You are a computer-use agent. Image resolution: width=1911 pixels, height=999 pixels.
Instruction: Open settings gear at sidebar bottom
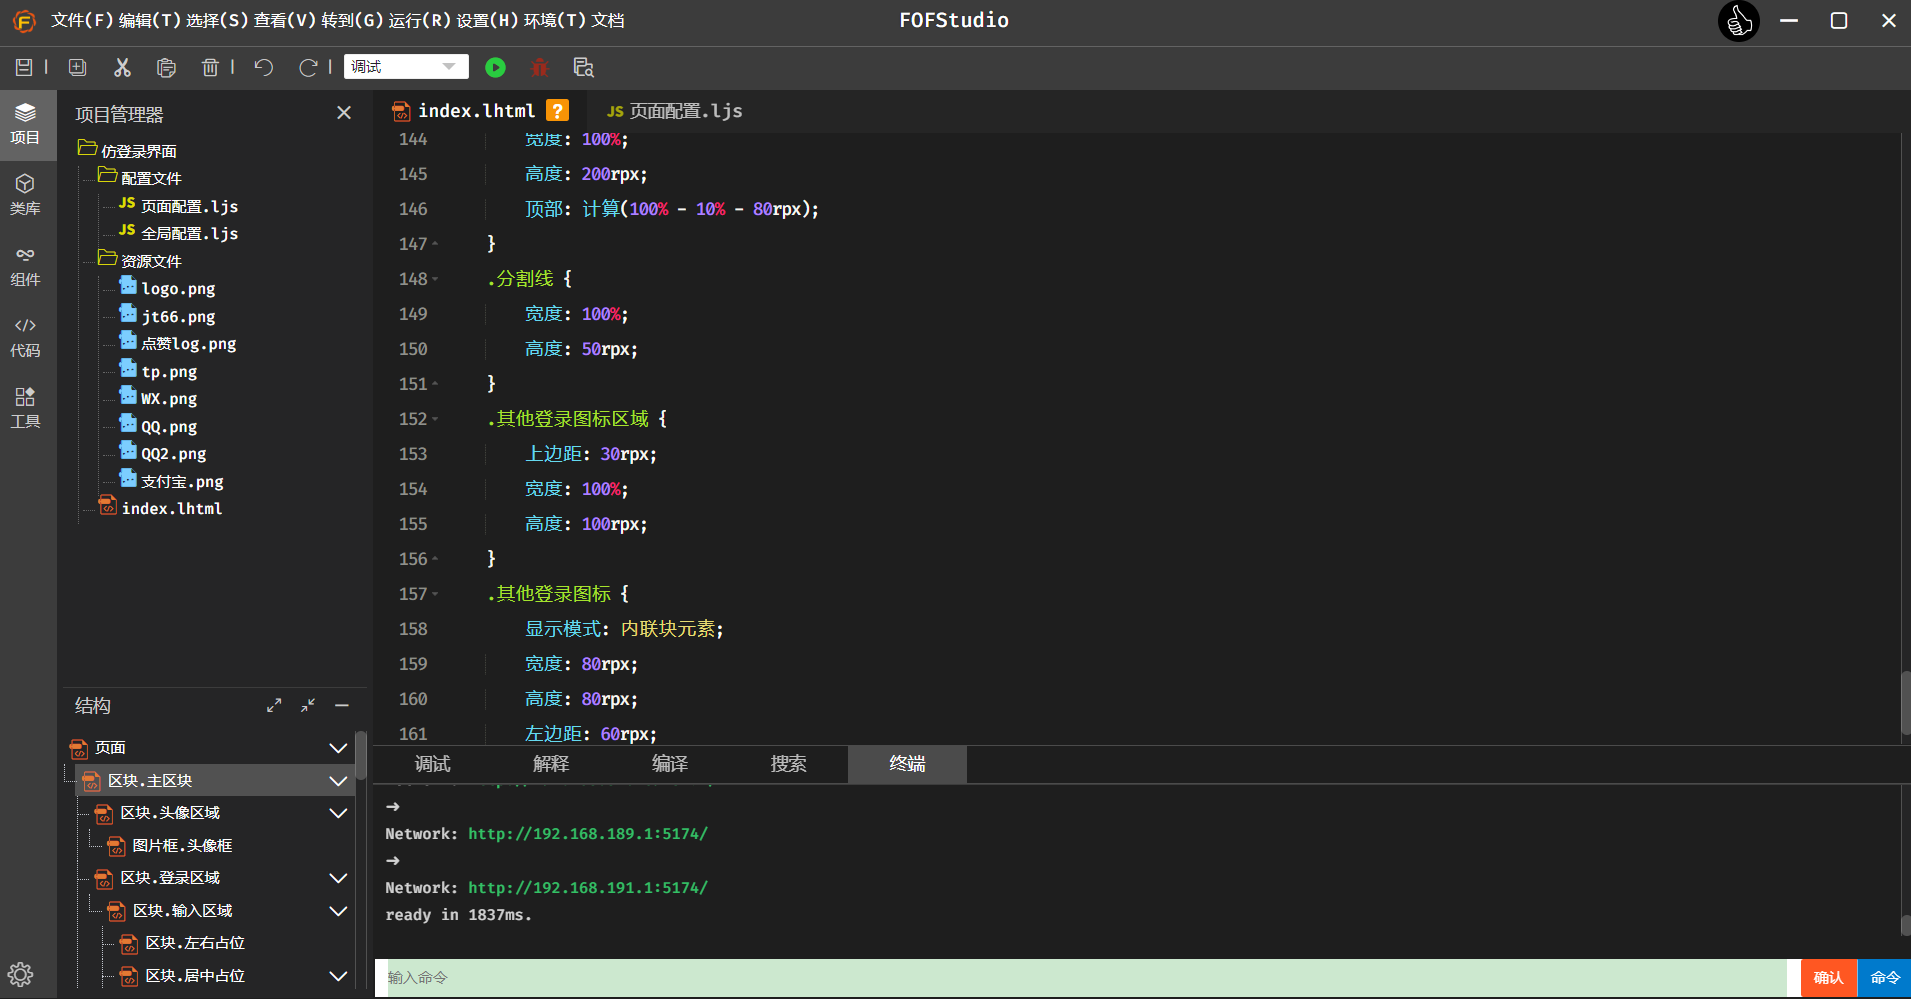[x=20, y=974]
